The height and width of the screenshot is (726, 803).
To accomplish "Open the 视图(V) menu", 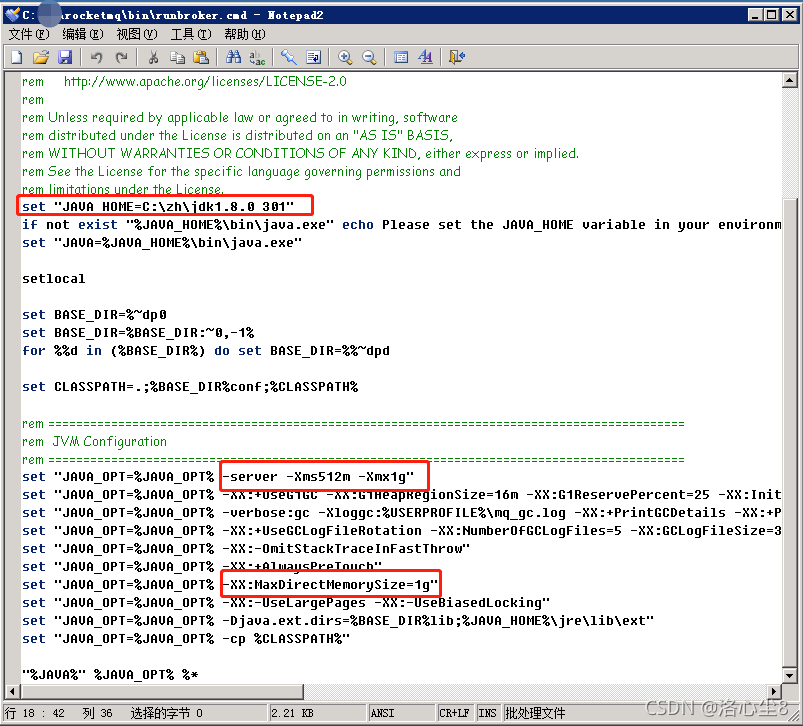I will (x=137, y=34).
